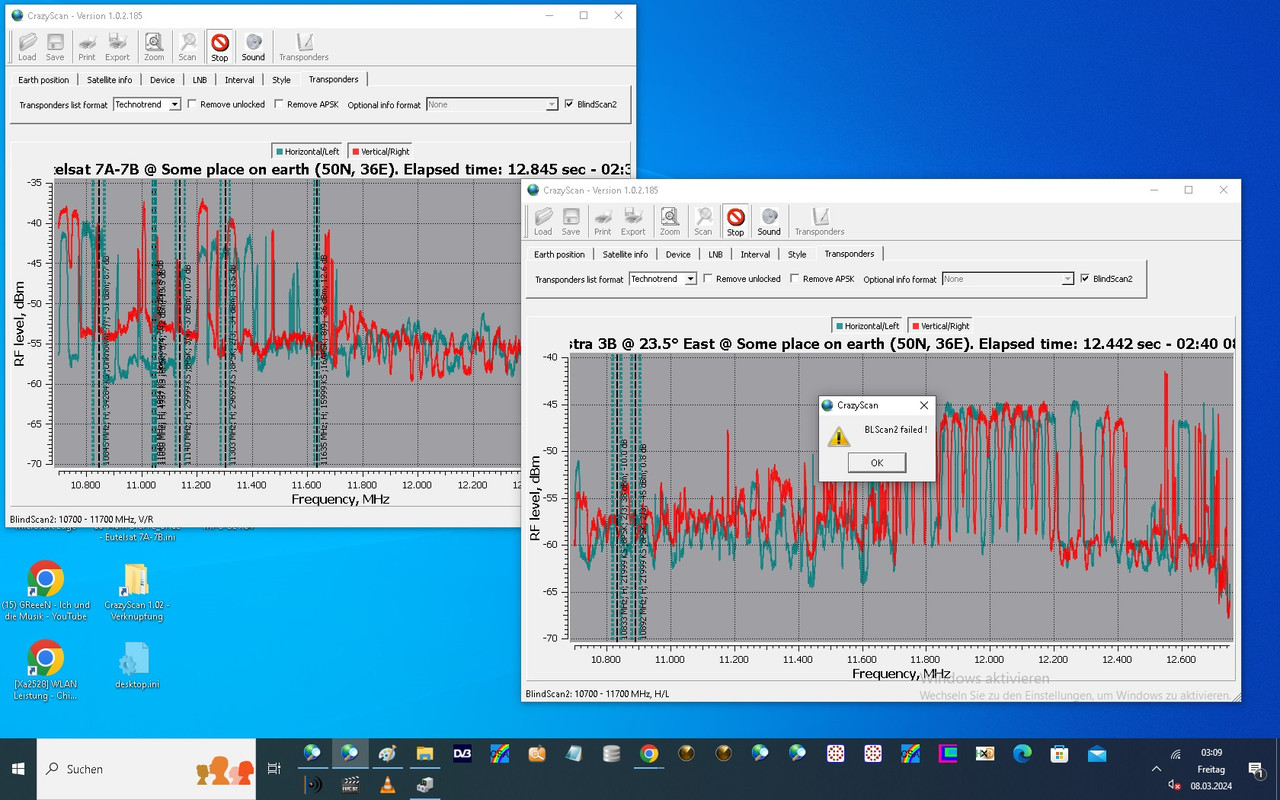This screenshot has width=1280, height=800.
Task: Open Earth position tab in Eutelsat window
Action: point(44,80)
